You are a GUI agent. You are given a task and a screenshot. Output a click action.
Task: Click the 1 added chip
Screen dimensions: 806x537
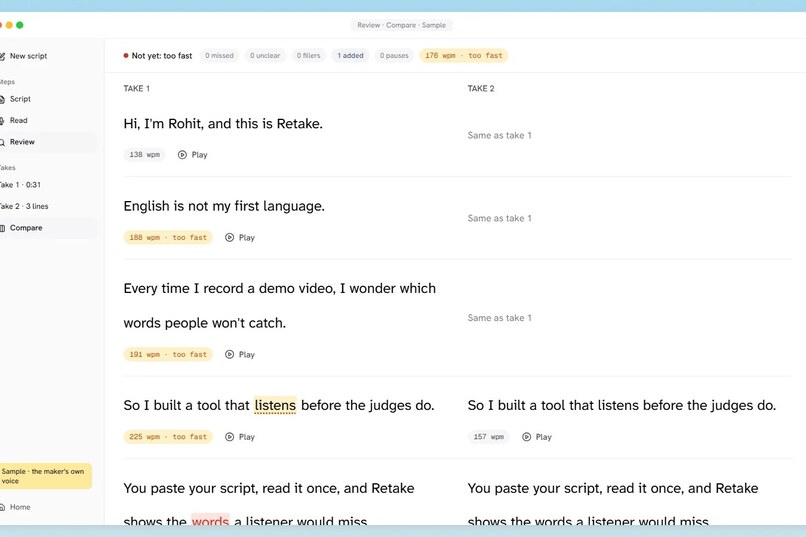[x=351, y=55]
